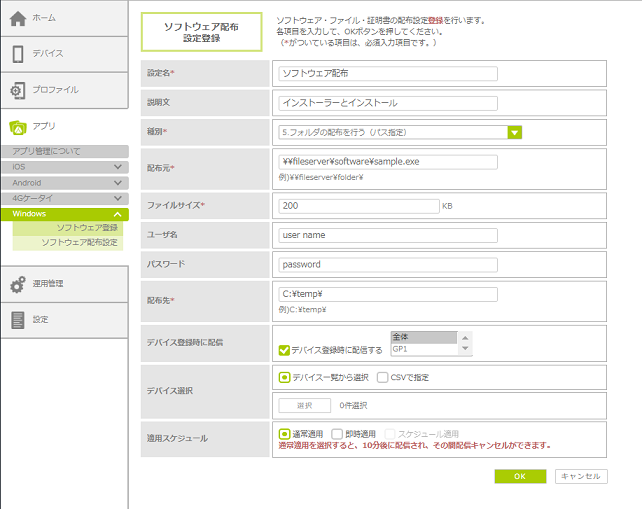The width and height of the screenshot is (642, 509).
Task: Open Profile via its gear document icon
Action: pos(18,90)
